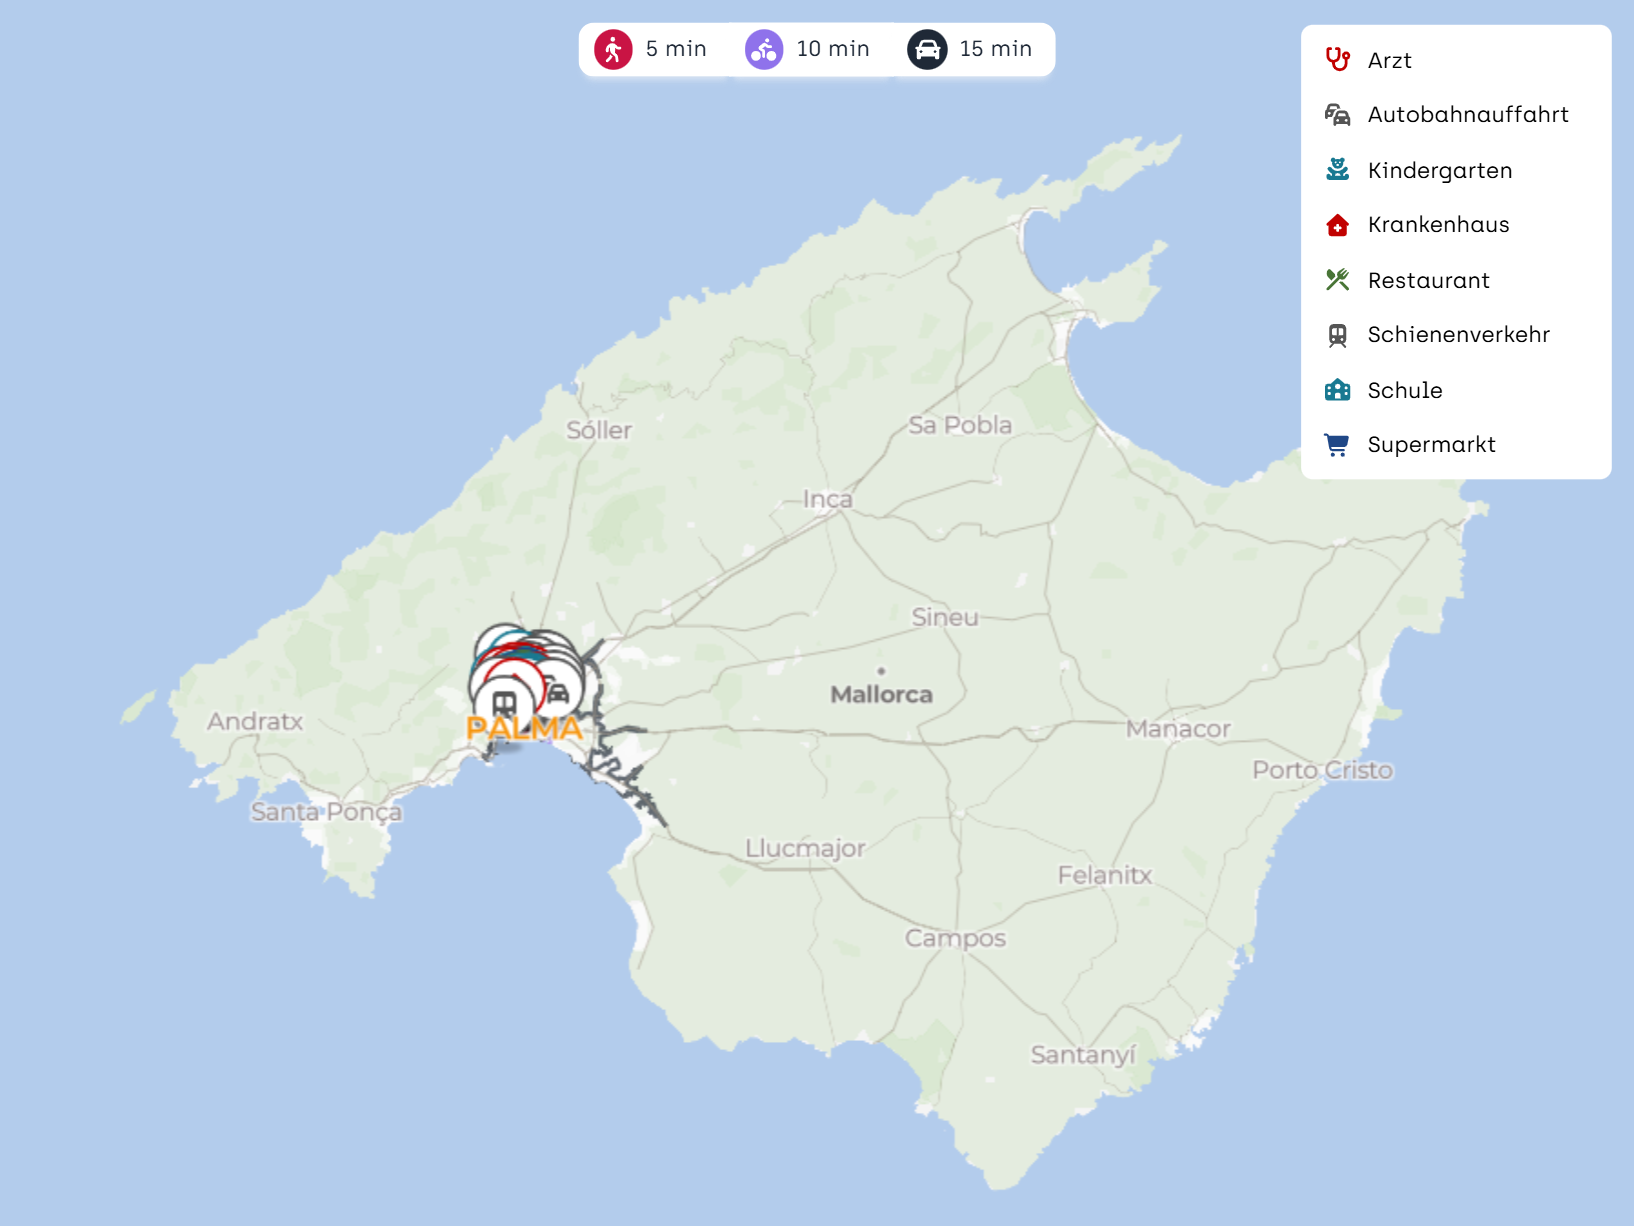Image resolution: width=1634 pixels, height=1226 pixels.
Task: Click the Santanyí town label
Action: coord(1083,1055)
